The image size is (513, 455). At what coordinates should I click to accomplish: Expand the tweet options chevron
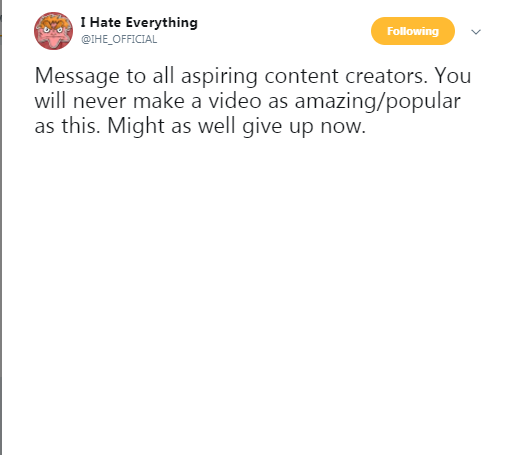(x=476, y=32)
